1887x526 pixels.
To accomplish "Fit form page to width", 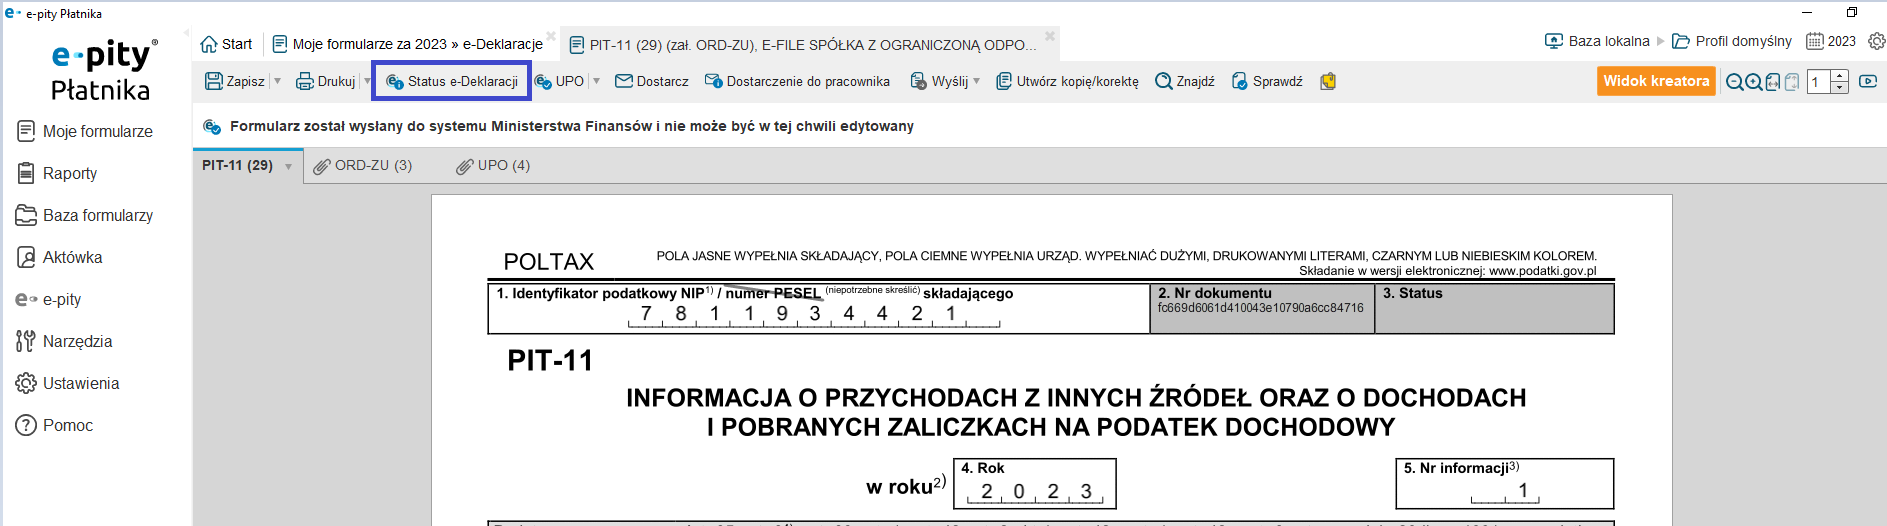I will (x=1773, y=82).
